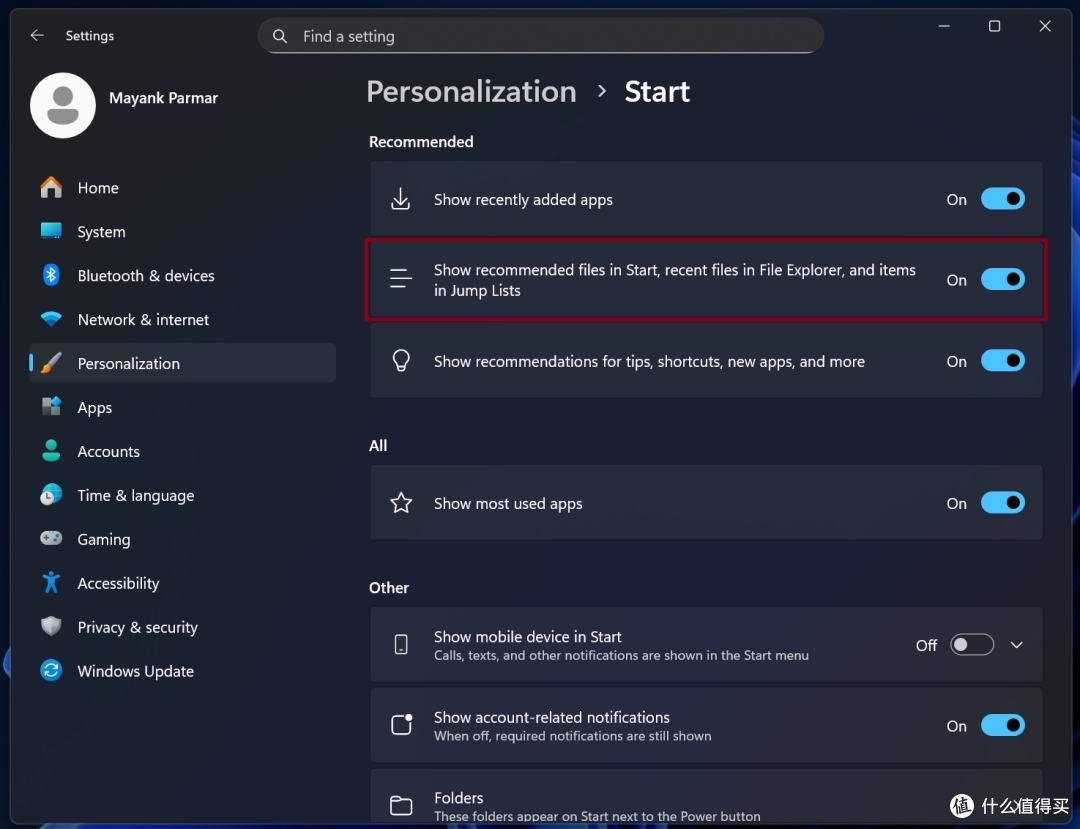Click the back arrow in Settings
This screenshot has width=1080, height=829.
[x=37, y=35]
